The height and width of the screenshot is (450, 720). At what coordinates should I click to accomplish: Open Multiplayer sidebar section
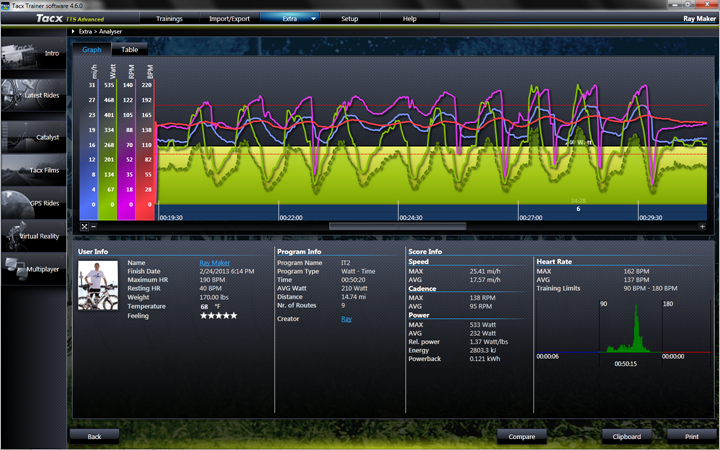pyautogui.click(x=34, y=269)
